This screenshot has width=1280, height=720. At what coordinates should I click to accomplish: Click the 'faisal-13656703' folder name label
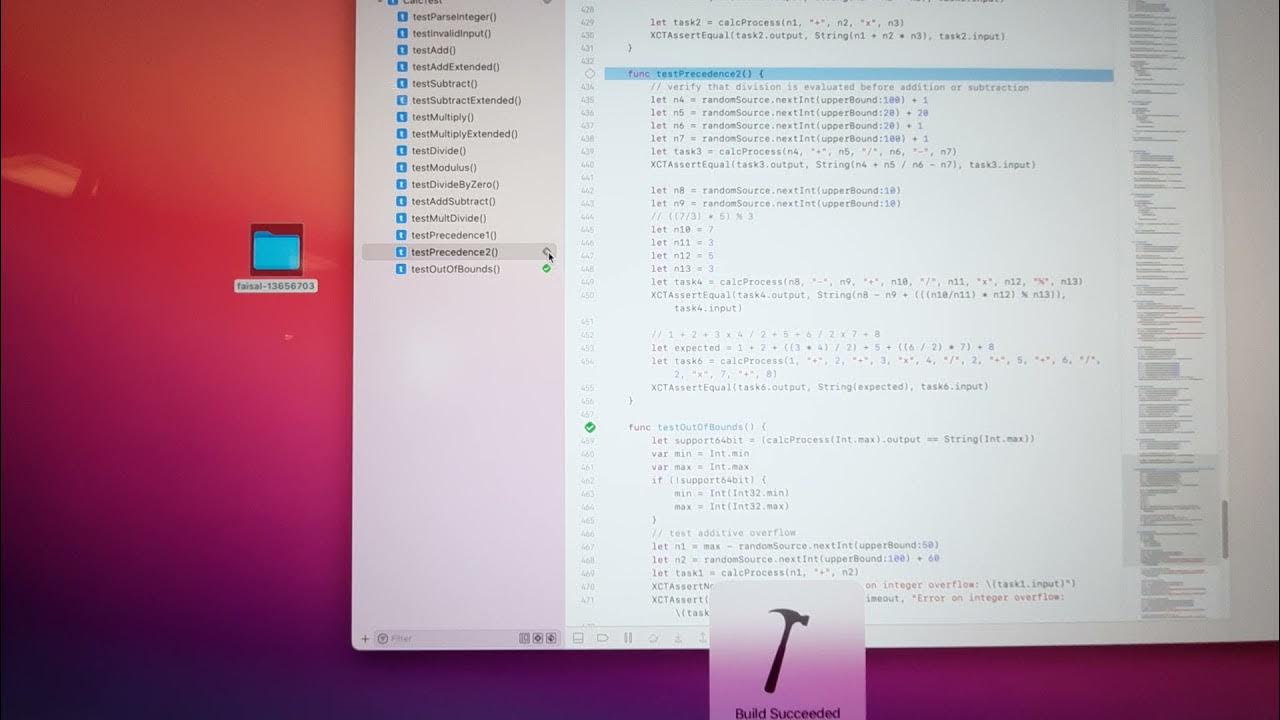click(x=276, y=286)
